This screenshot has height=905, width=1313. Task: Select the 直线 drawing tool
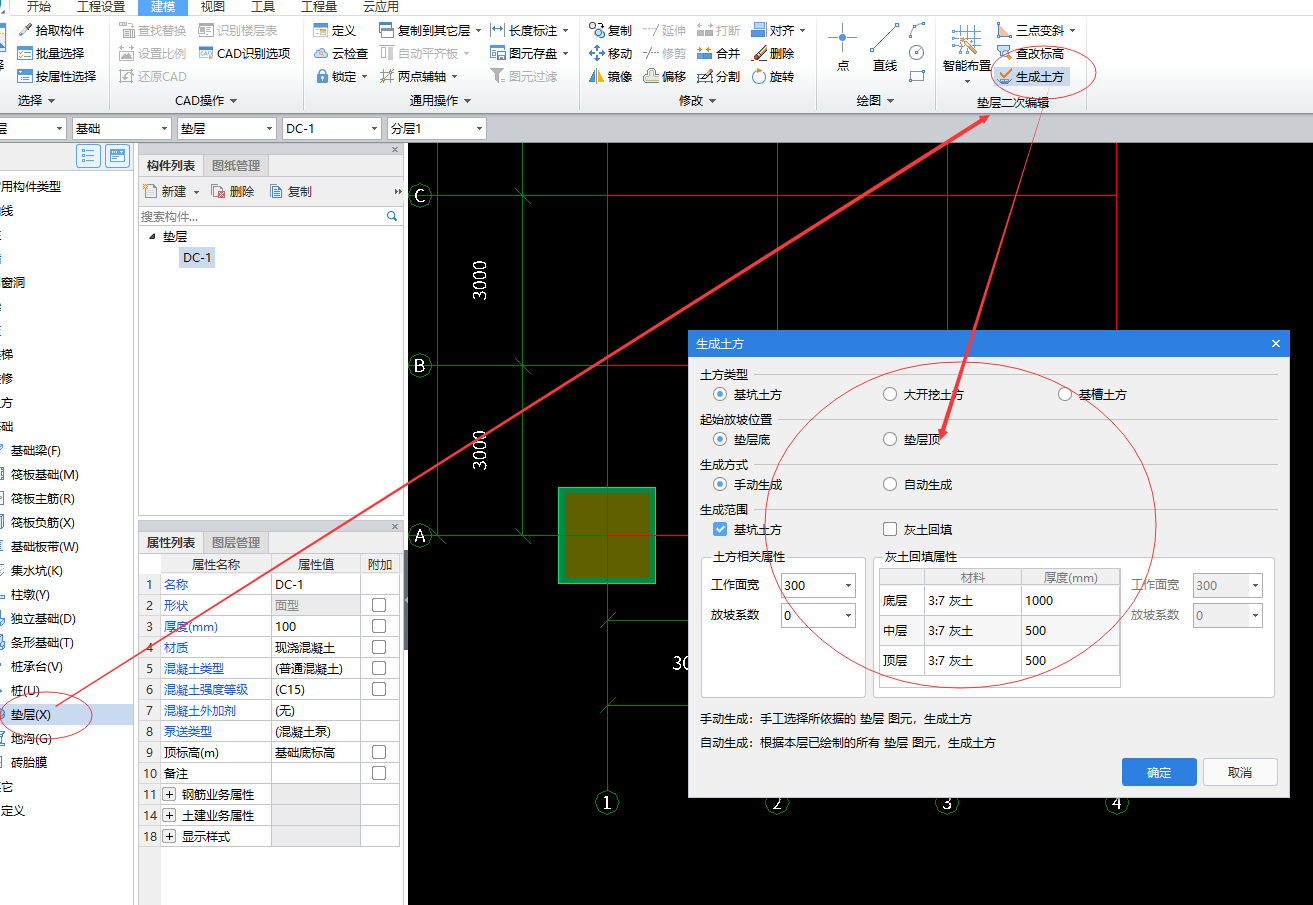coord(884,48)
